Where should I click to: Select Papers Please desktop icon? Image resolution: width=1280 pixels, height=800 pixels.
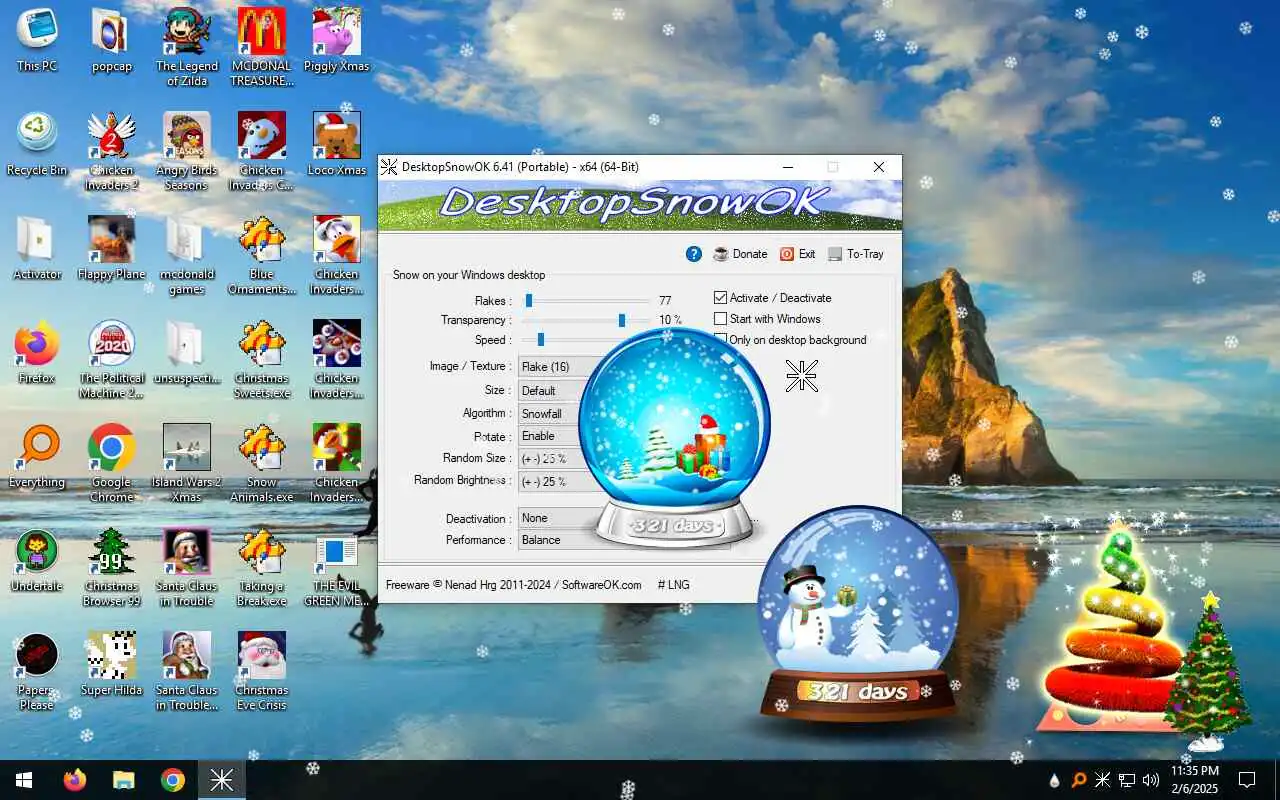pos(37,672)
